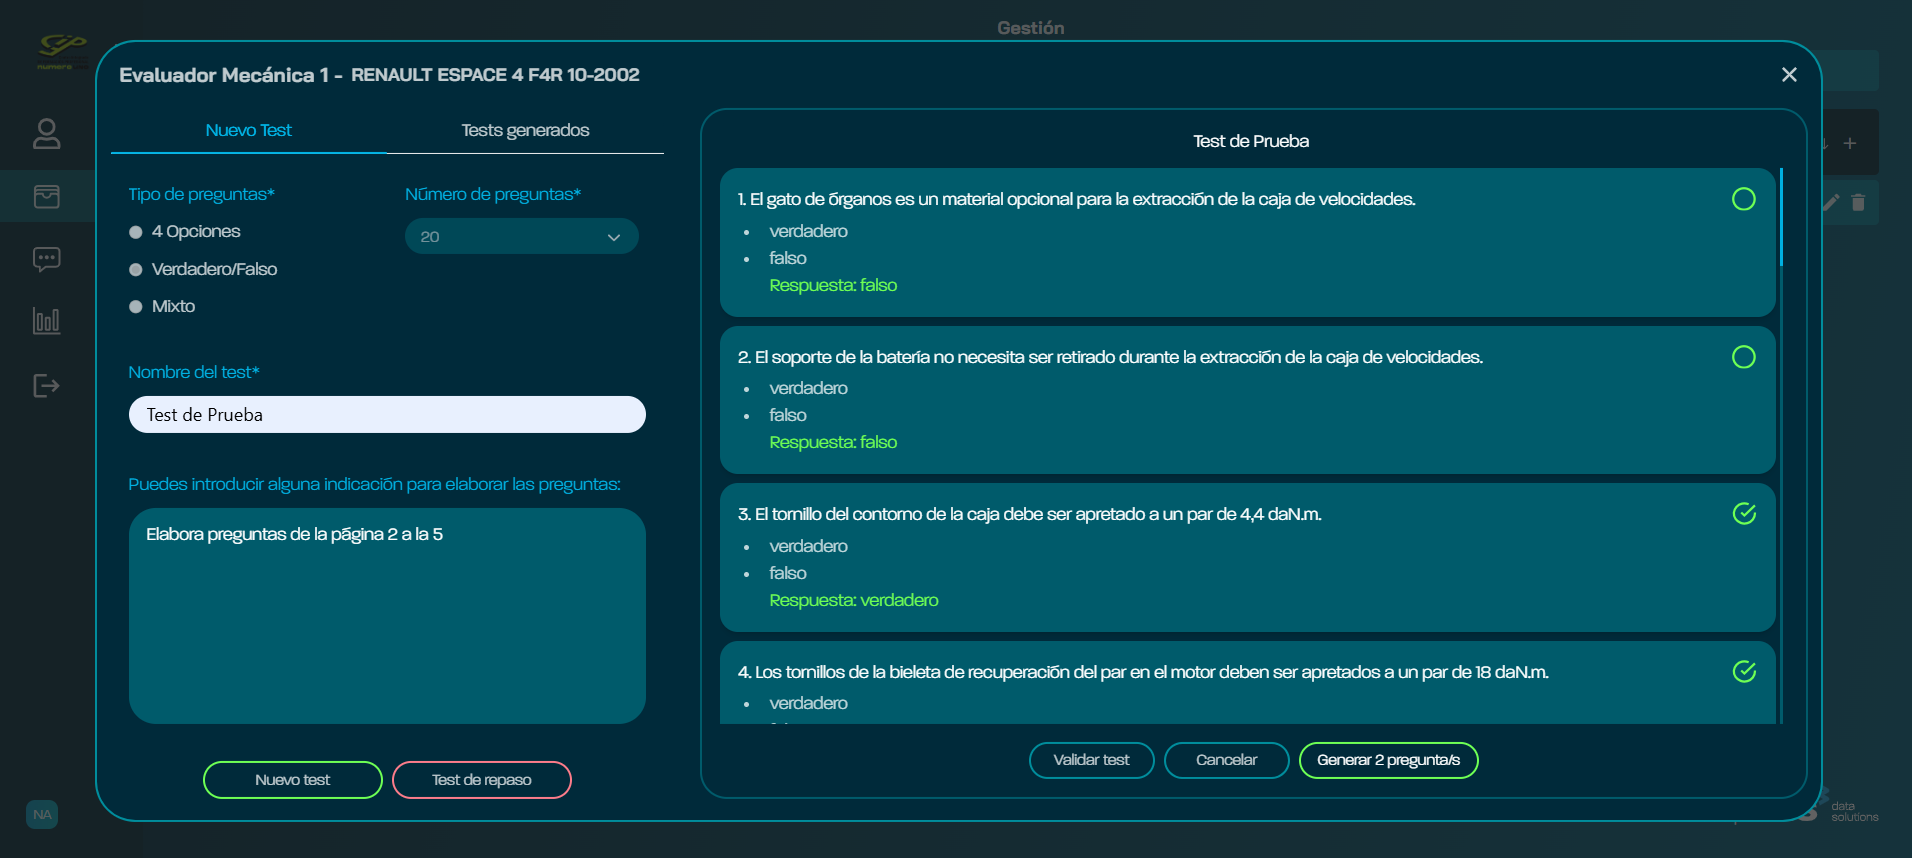Open the chat bubble sidebar icon
Viewport: 1912px width, 858px height.
coord(46,260)
